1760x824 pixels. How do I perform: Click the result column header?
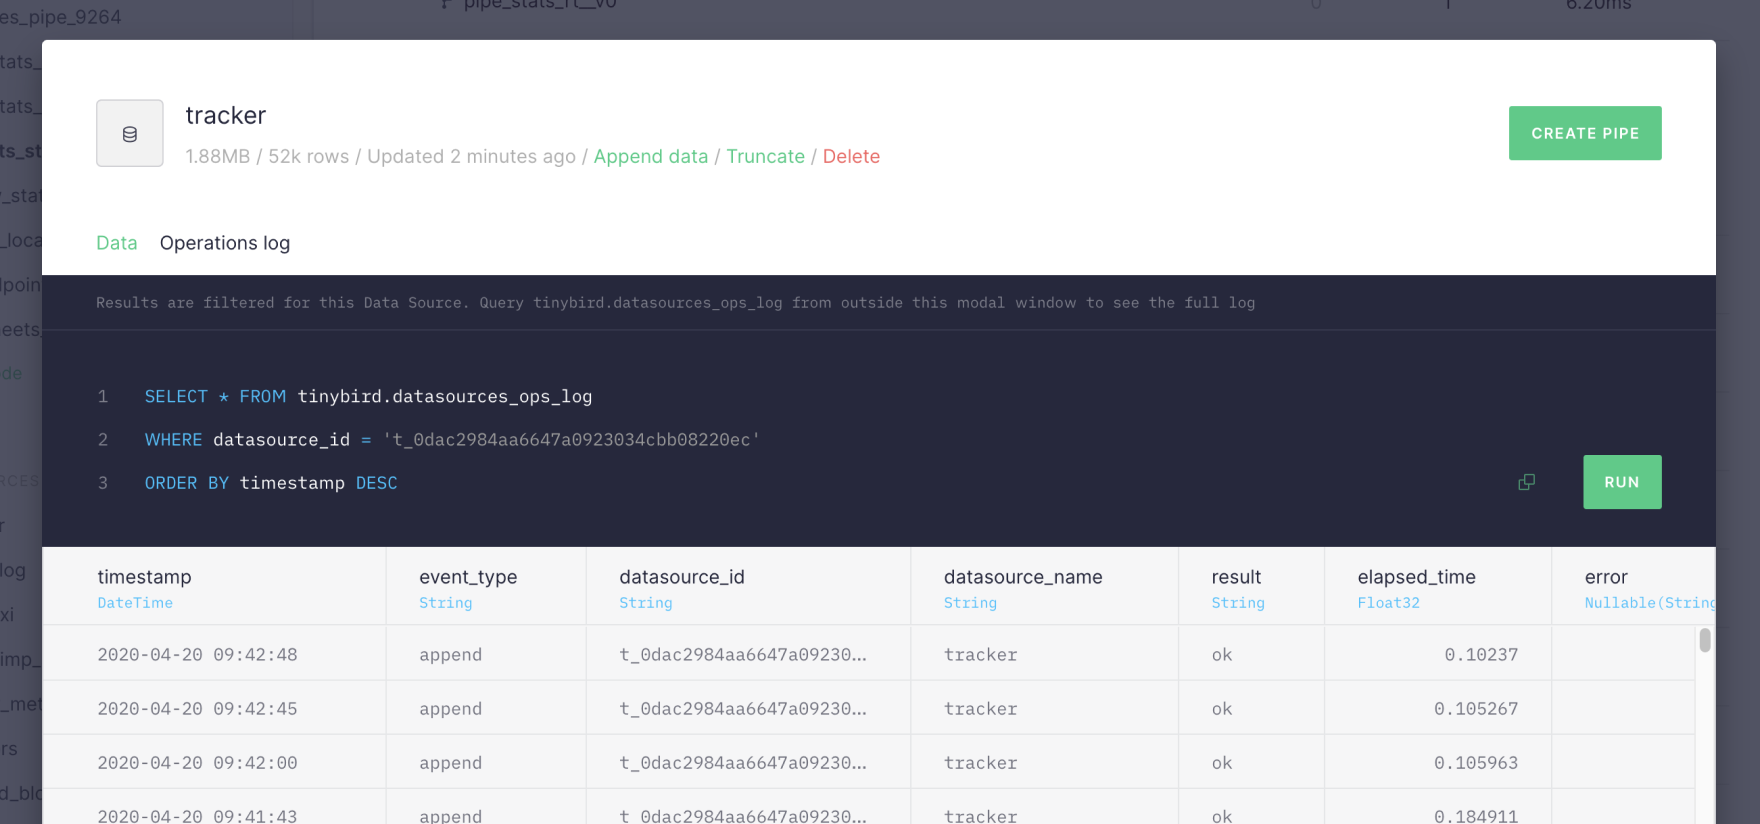1236,577
